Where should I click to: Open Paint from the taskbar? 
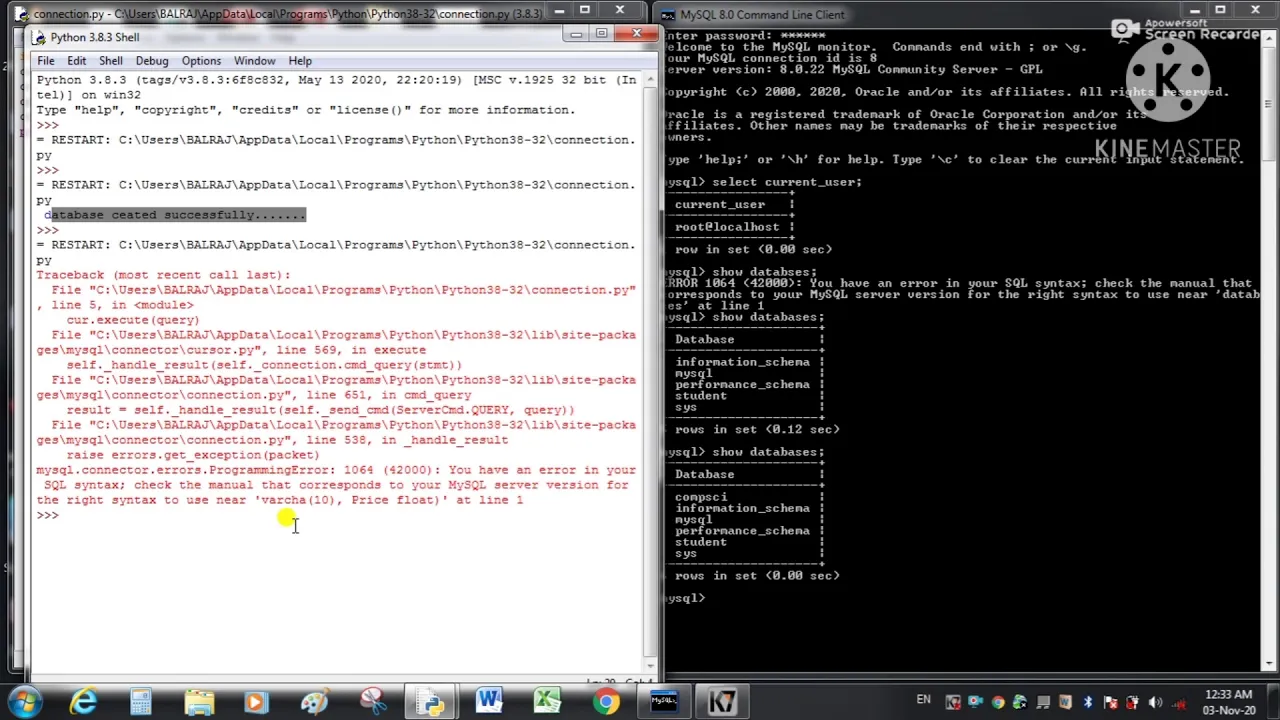[315, 702]
